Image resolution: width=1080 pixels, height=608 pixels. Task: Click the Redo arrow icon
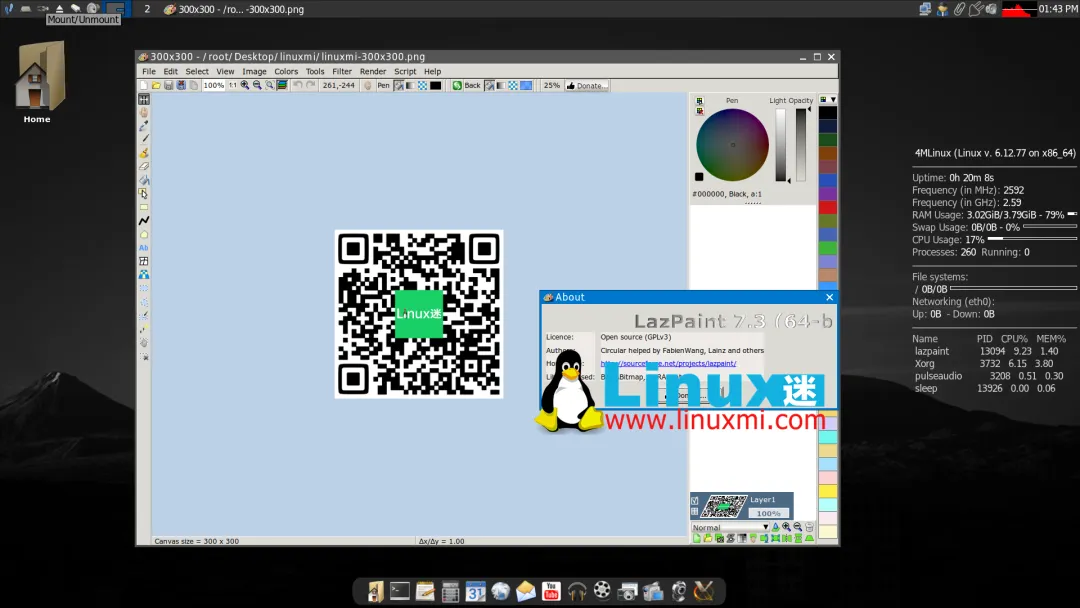311,85
